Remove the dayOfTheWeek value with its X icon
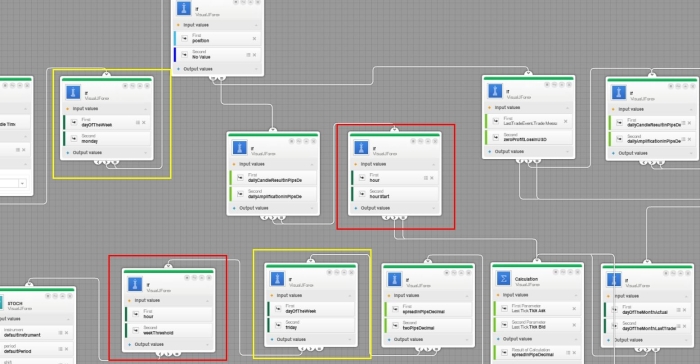700x364 pixels. pyautogui.click(x=144, y=122)
